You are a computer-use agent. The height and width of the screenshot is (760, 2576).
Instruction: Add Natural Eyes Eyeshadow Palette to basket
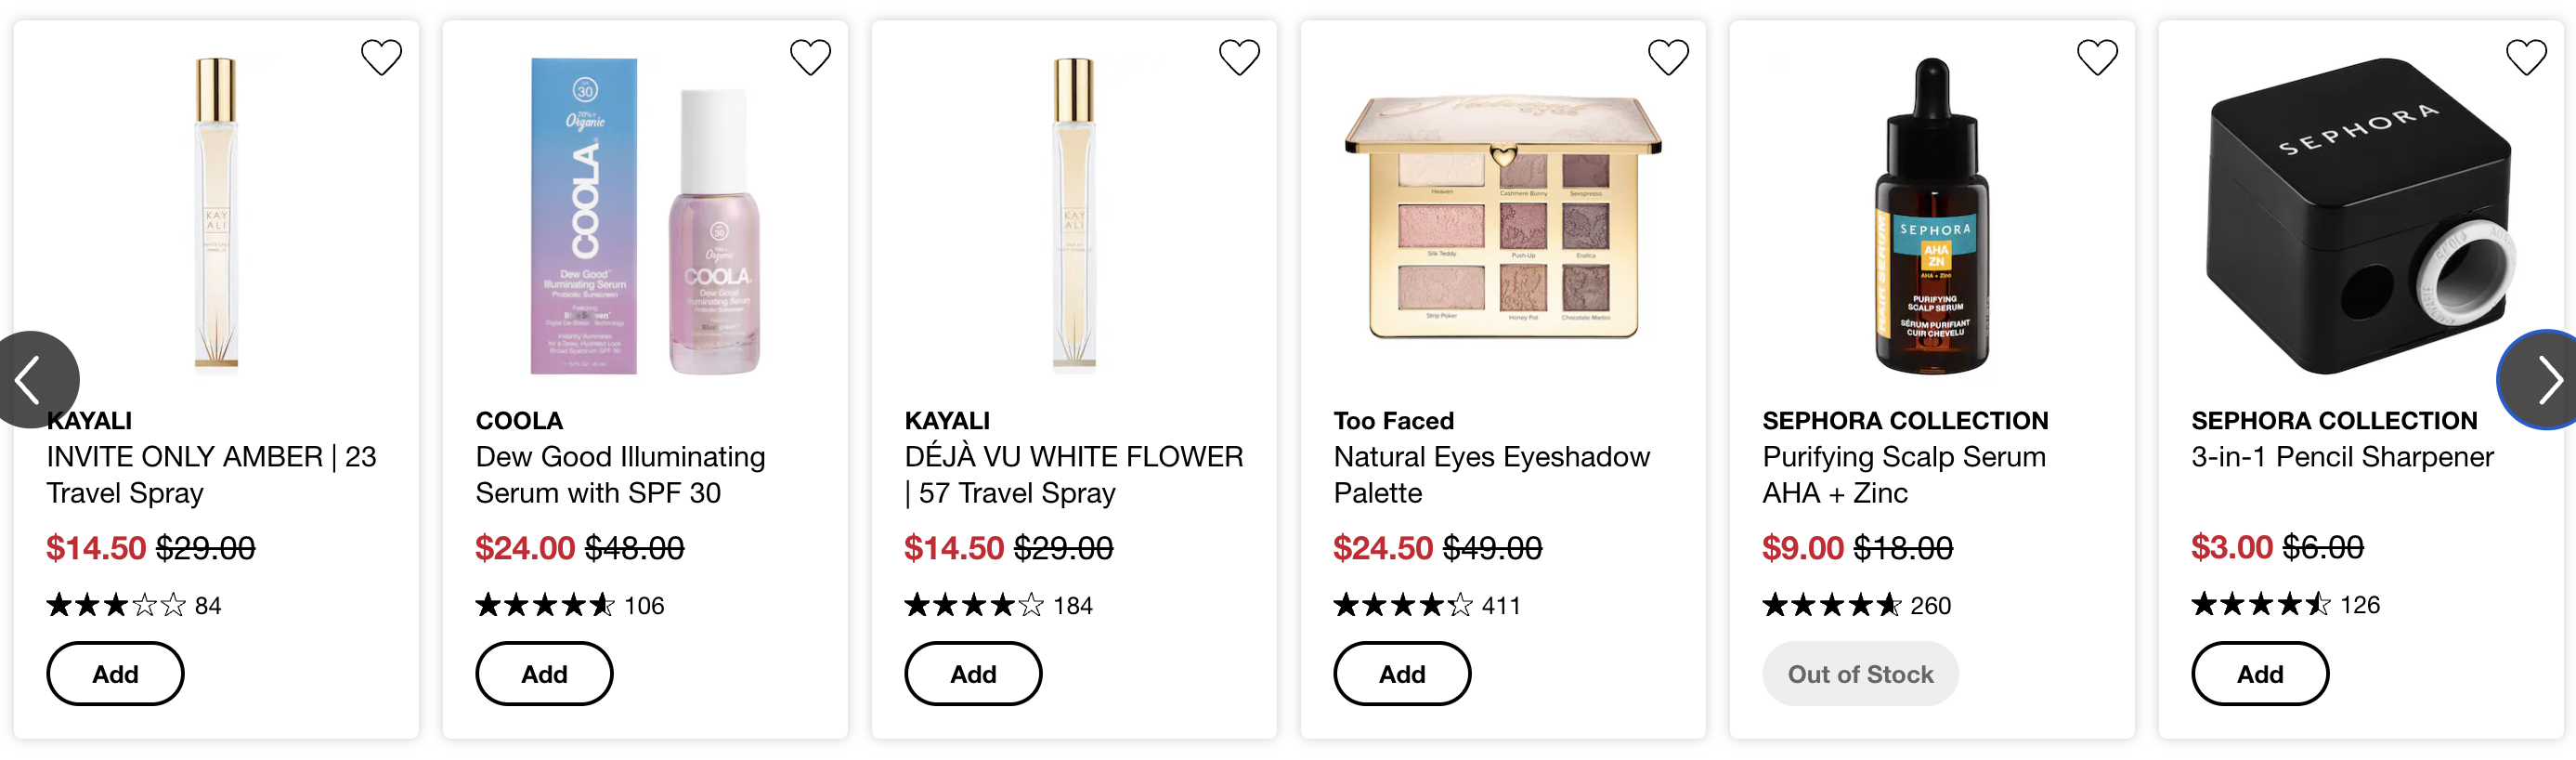click(1402, 674)
